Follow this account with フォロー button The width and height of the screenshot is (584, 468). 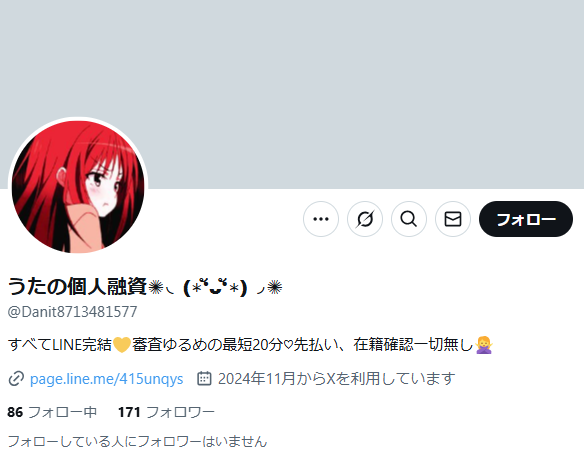coord(526,219)
